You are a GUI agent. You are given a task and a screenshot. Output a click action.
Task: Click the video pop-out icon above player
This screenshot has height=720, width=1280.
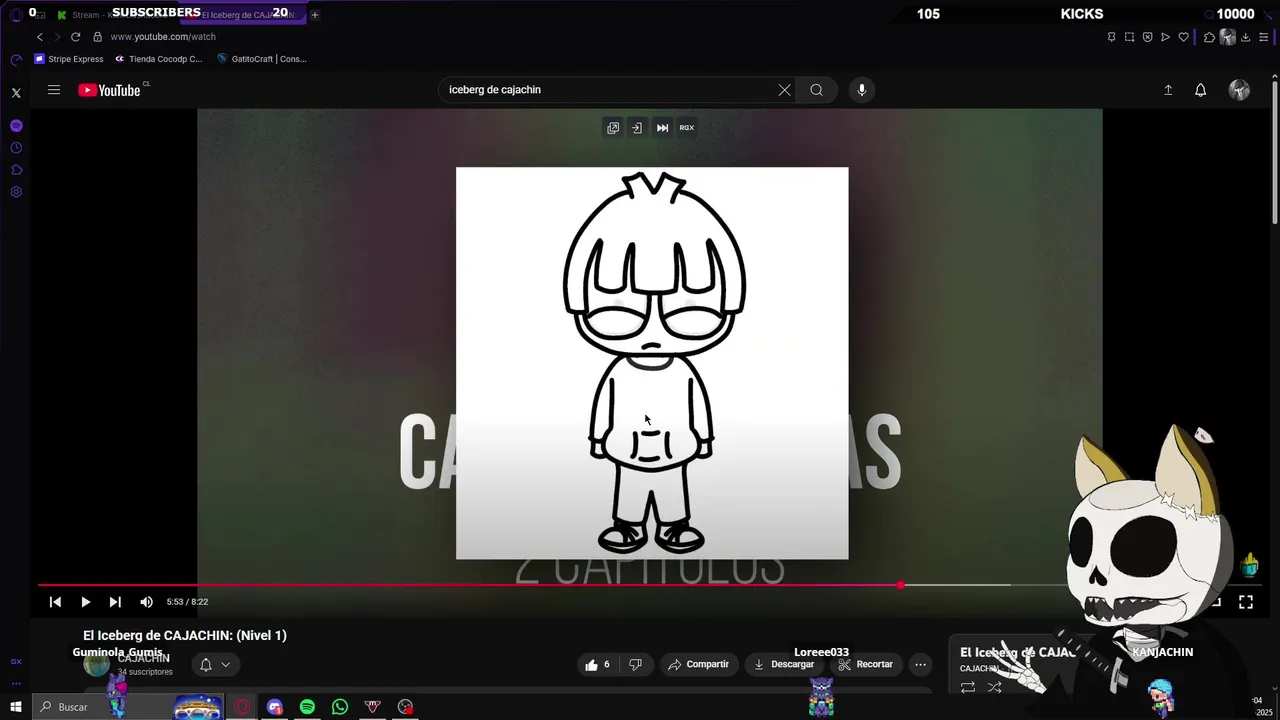(x=613, y=128)
